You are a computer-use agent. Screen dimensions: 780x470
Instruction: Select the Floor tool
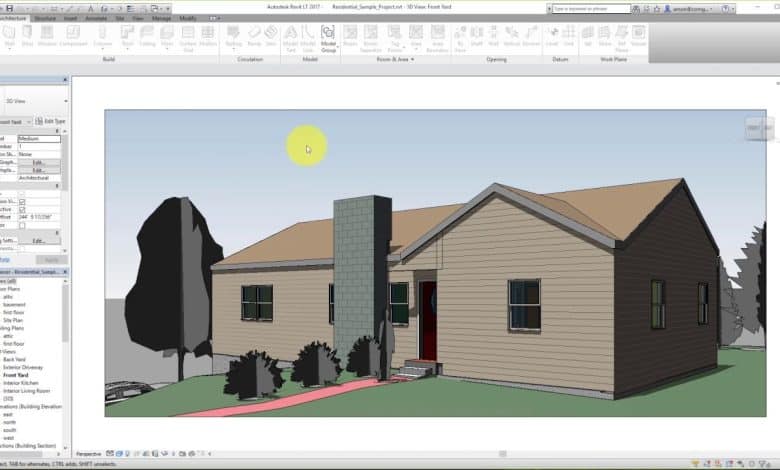click(x=167, y=37)
